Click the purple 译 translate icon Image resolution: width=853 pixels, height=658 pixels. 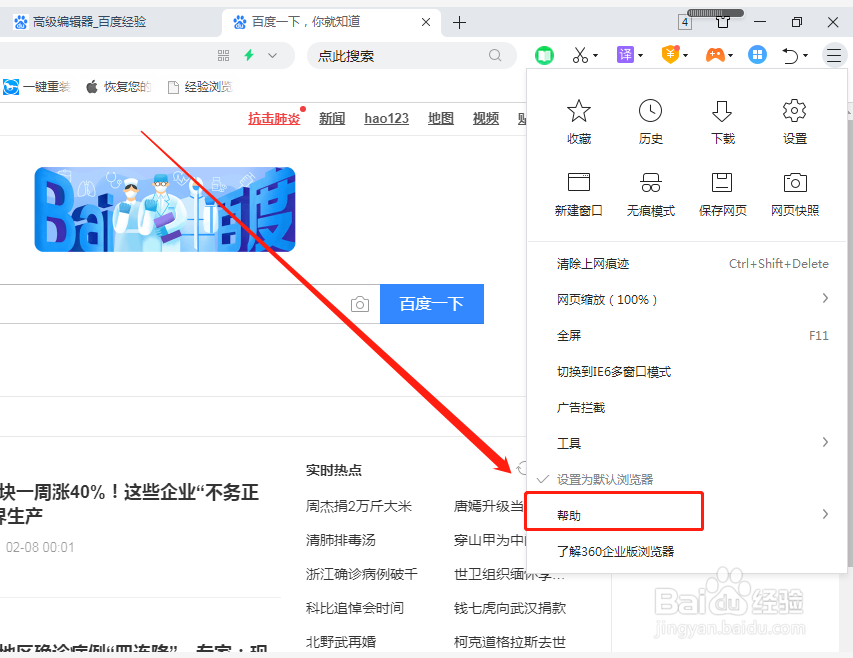pyautogui.click(x=626, y=54)
